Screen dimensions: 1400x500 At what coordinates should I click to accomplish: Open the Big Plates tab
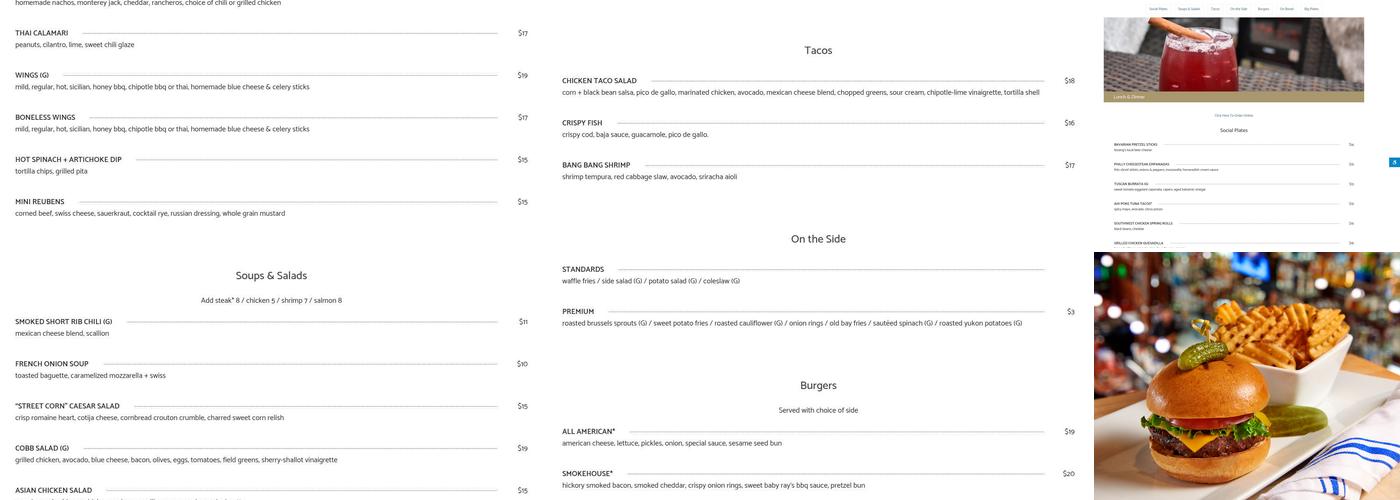tap(1311, 9)
